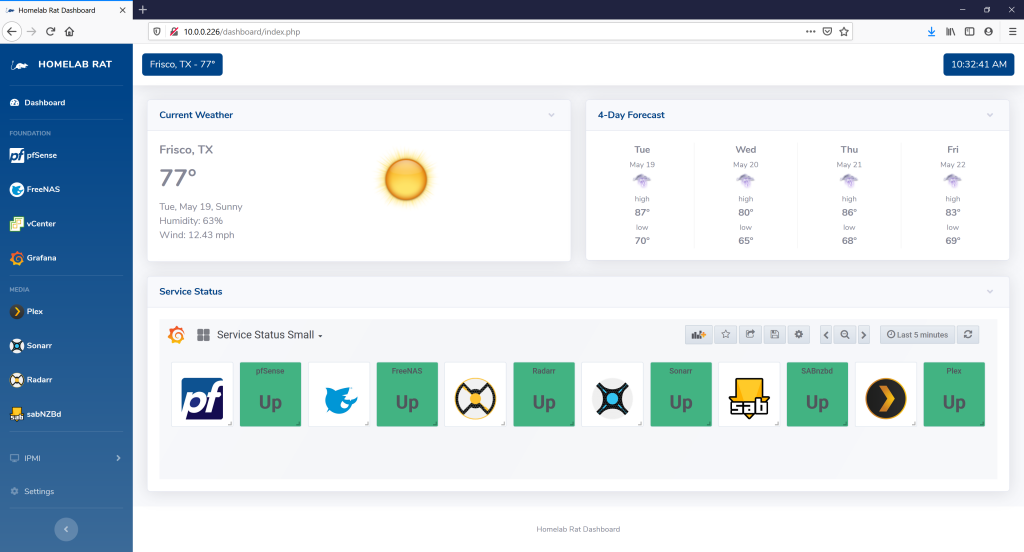Viewport: 1024px width, 552px height.
Task: Click the SABnzbd Up status panel
Action: (x=817, y=395)
